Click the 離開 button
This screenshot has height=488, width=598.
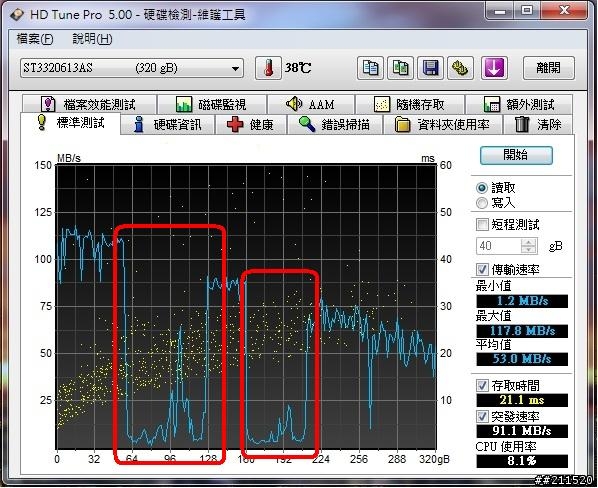click(548, 68)
